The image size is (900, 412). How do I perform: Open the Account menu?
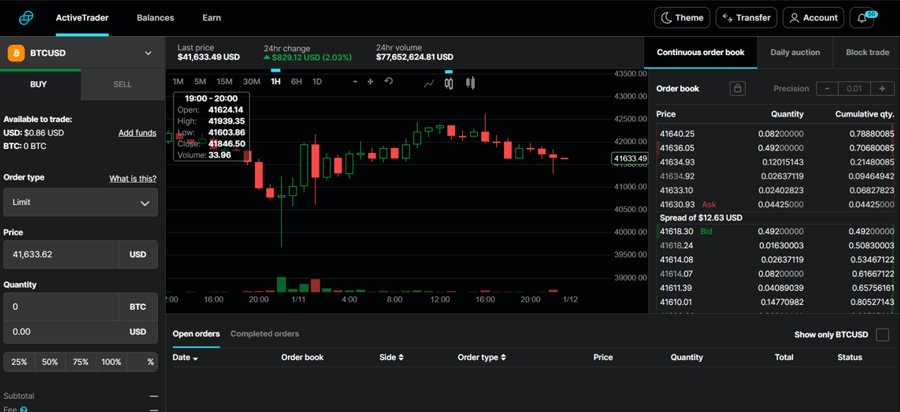coord(813,18)
